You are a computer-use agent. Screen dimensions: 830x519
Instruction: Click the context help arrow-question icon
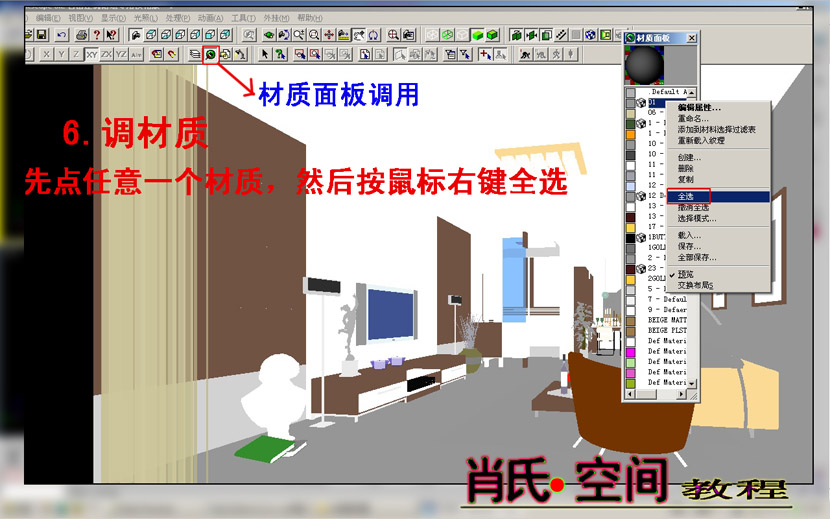click(111, 35)
